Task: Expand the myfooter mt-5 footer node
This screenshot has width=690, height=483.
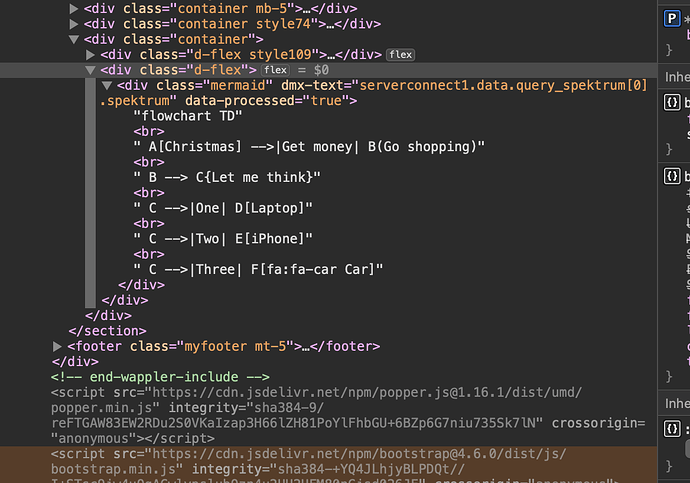Action: (x=57, y=347)
